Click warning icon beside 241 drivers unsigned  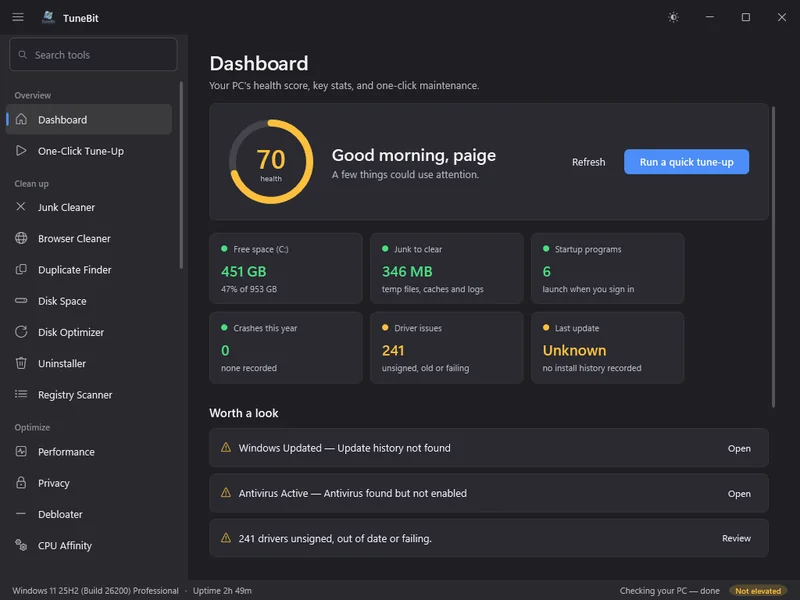click(x=226, y=538)
